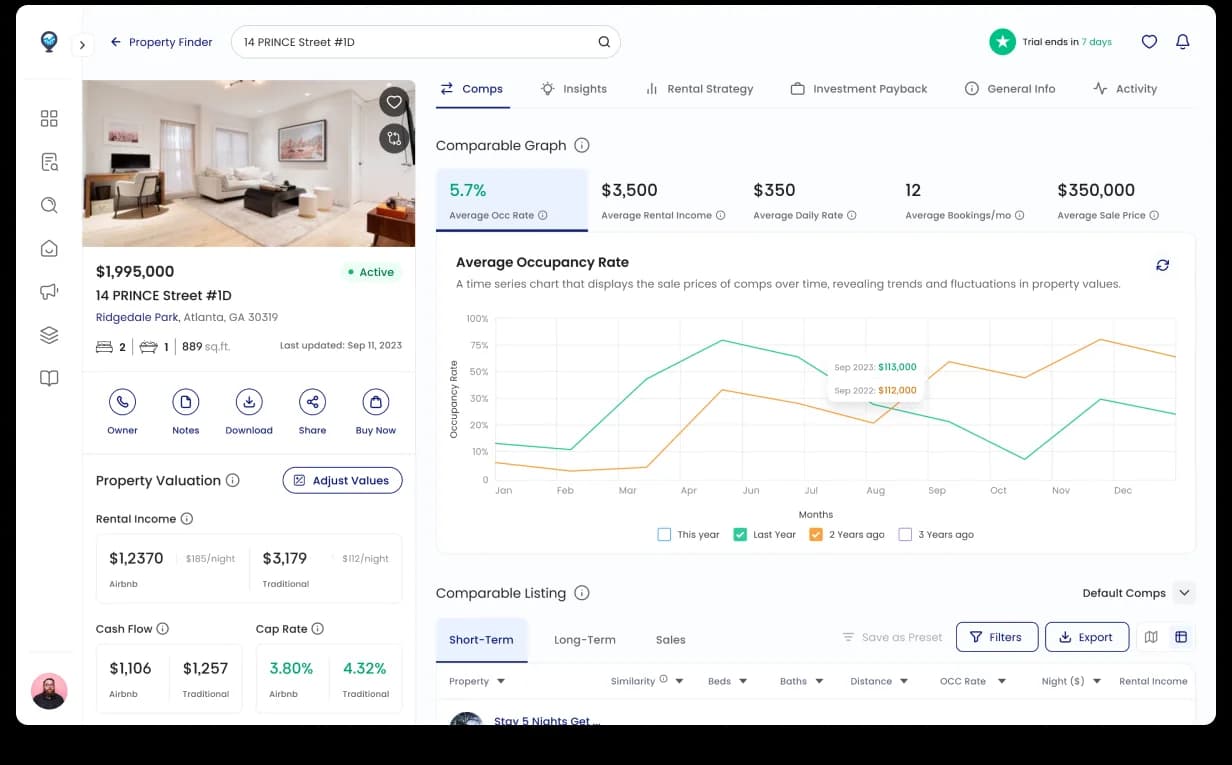Click the Share icon button
The image size is (1232, 765).
pyautogui.click(x=312, y=402)
